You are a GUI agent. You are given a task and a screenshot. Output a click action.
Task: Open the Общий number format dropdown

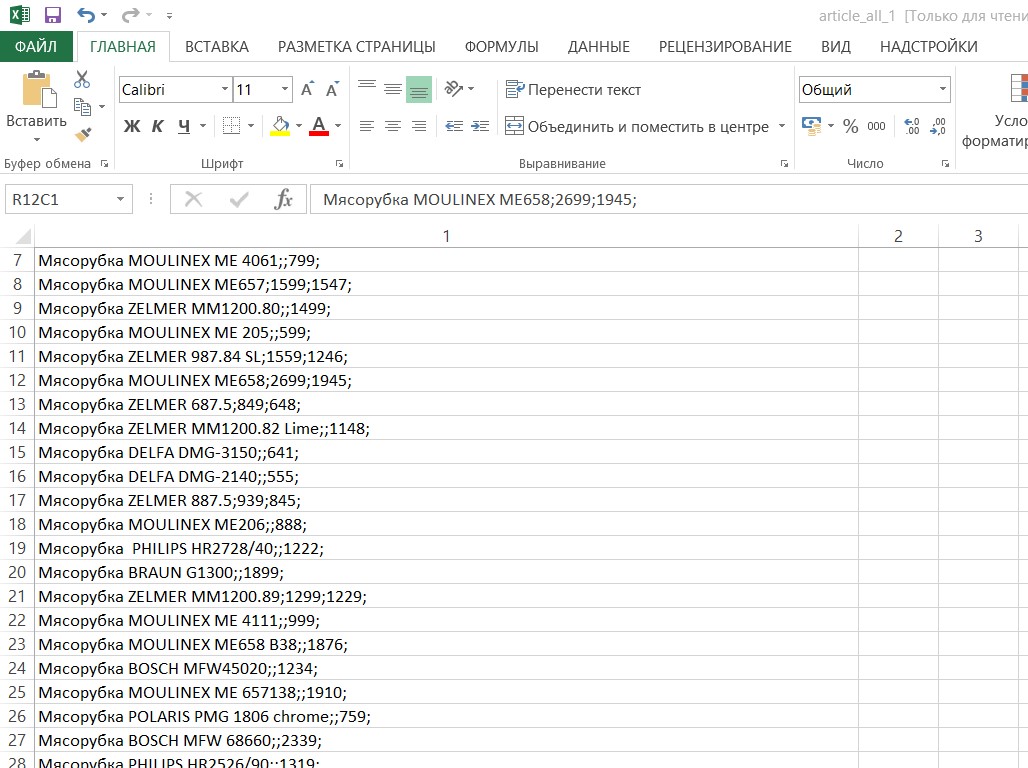click(943, 89)
